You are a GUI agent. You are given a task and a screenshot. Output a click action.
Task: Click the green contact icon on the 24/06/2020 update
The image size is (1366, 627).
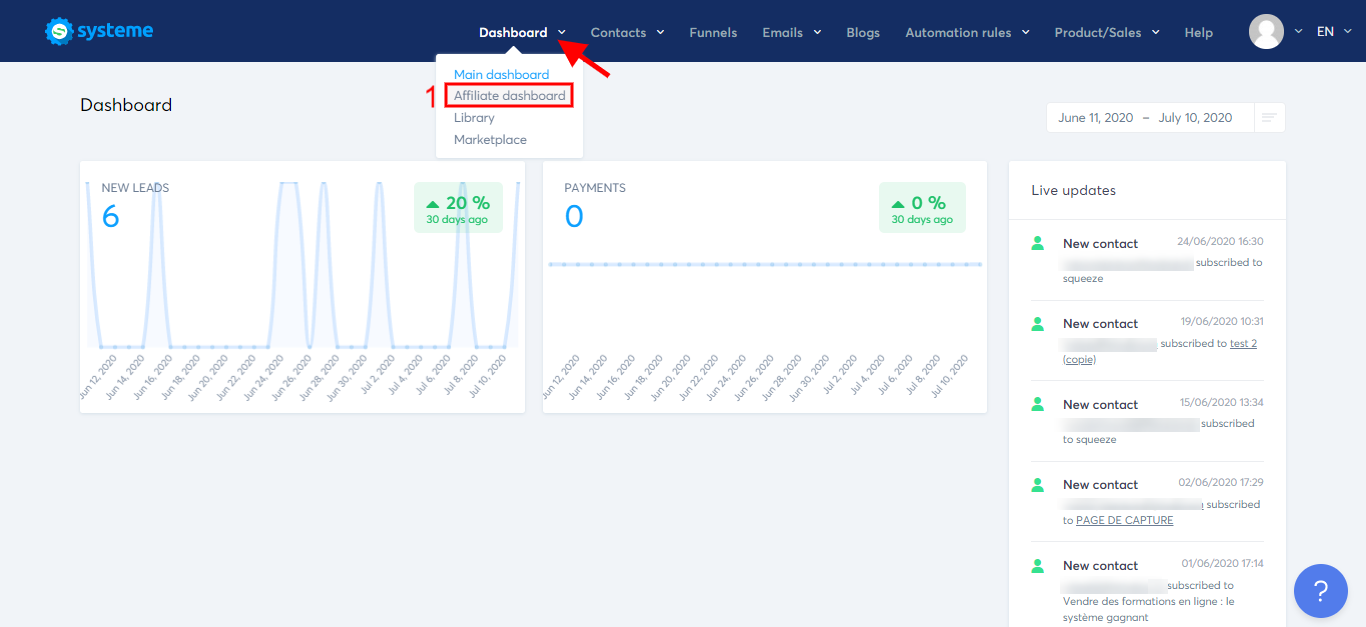[1037, 242]
